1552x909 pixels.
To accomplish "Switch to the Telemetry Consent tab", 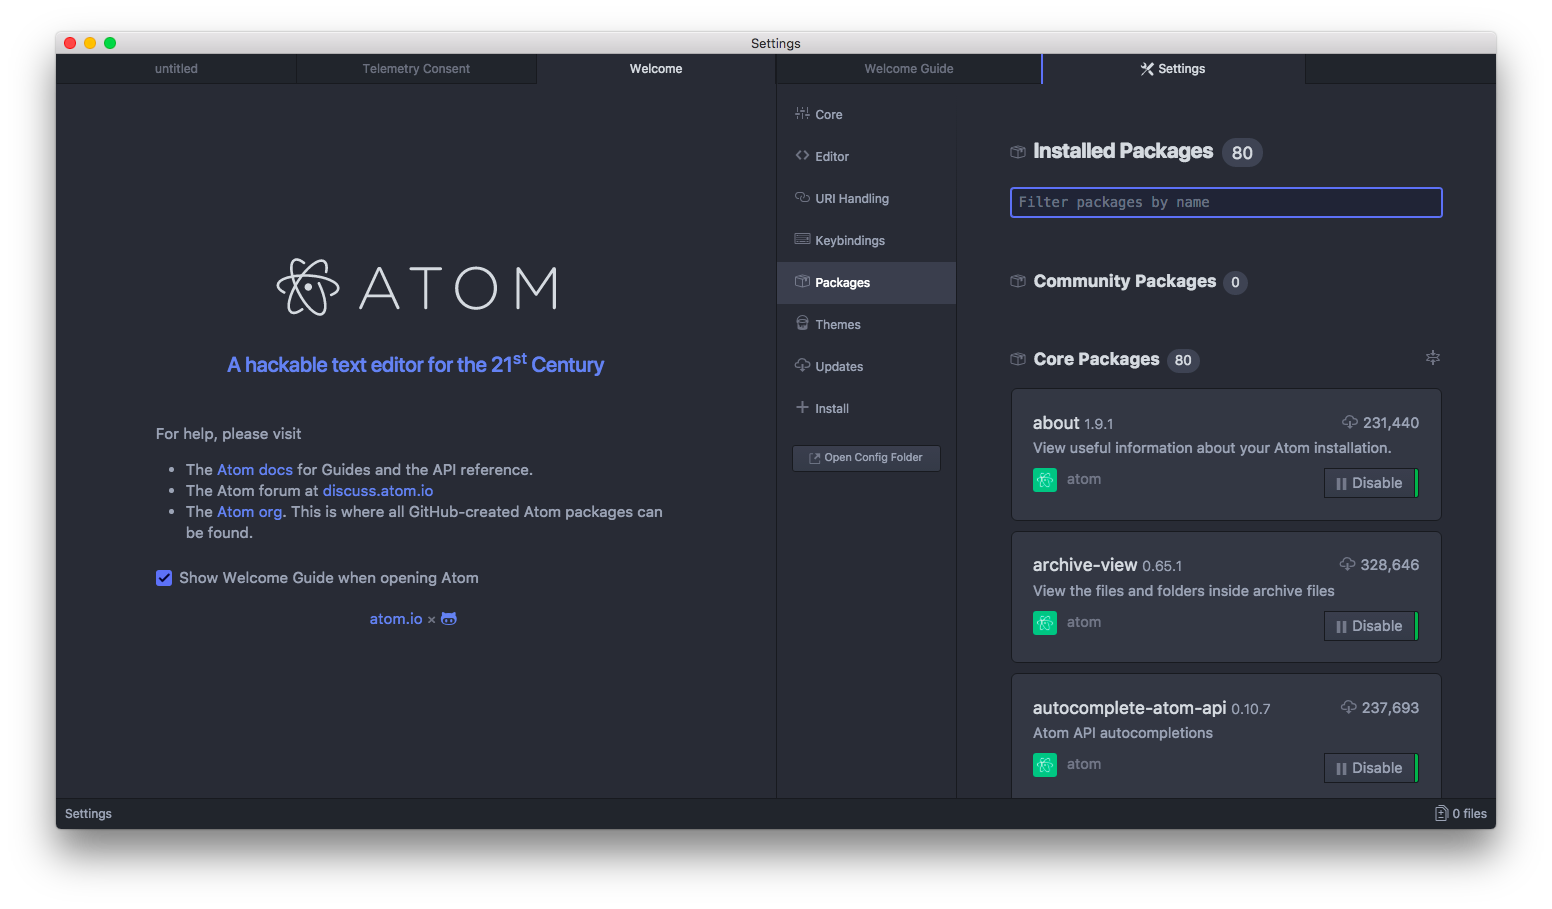I will (x=416, y=69).
